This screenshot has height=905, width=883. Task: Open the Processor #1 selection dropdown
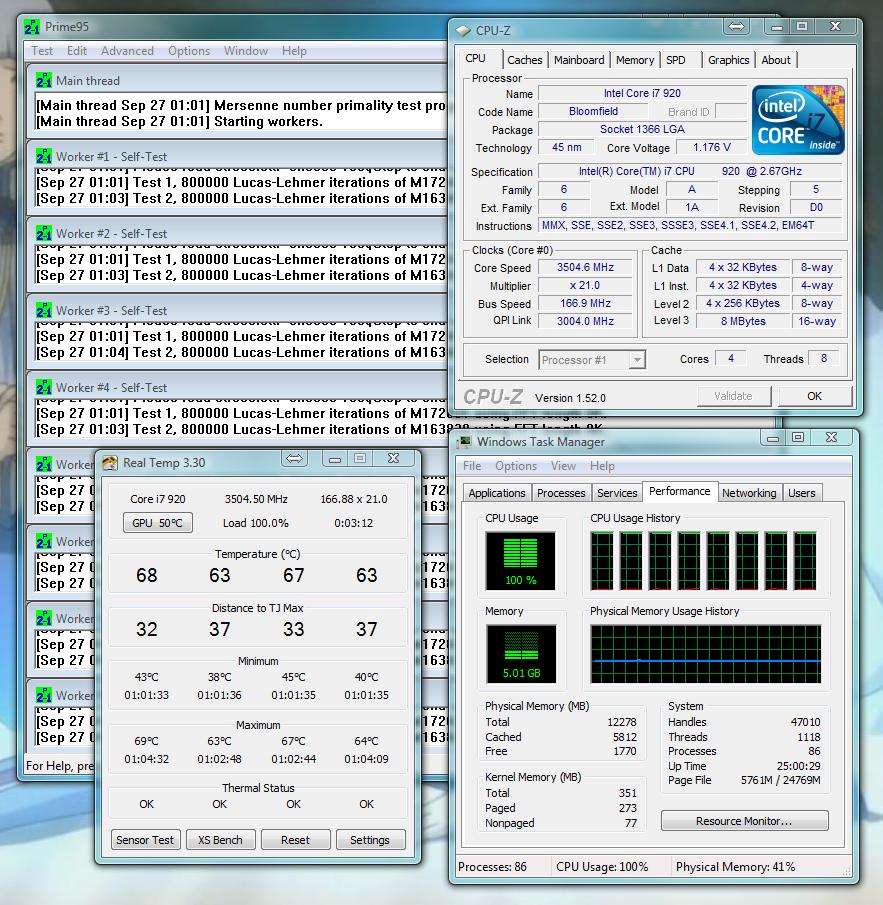coord(592,360)
